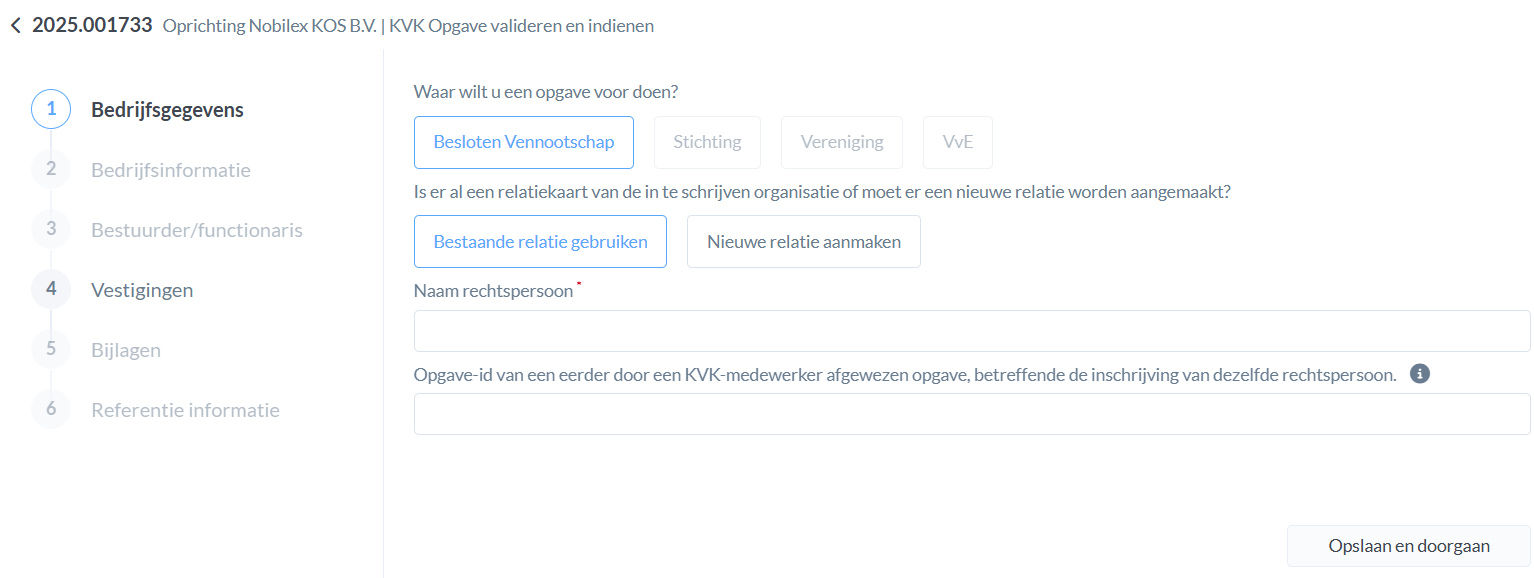Screen dimensions: 1534x578
Task: Click step 4 circle icon
Action: [51, 290]
